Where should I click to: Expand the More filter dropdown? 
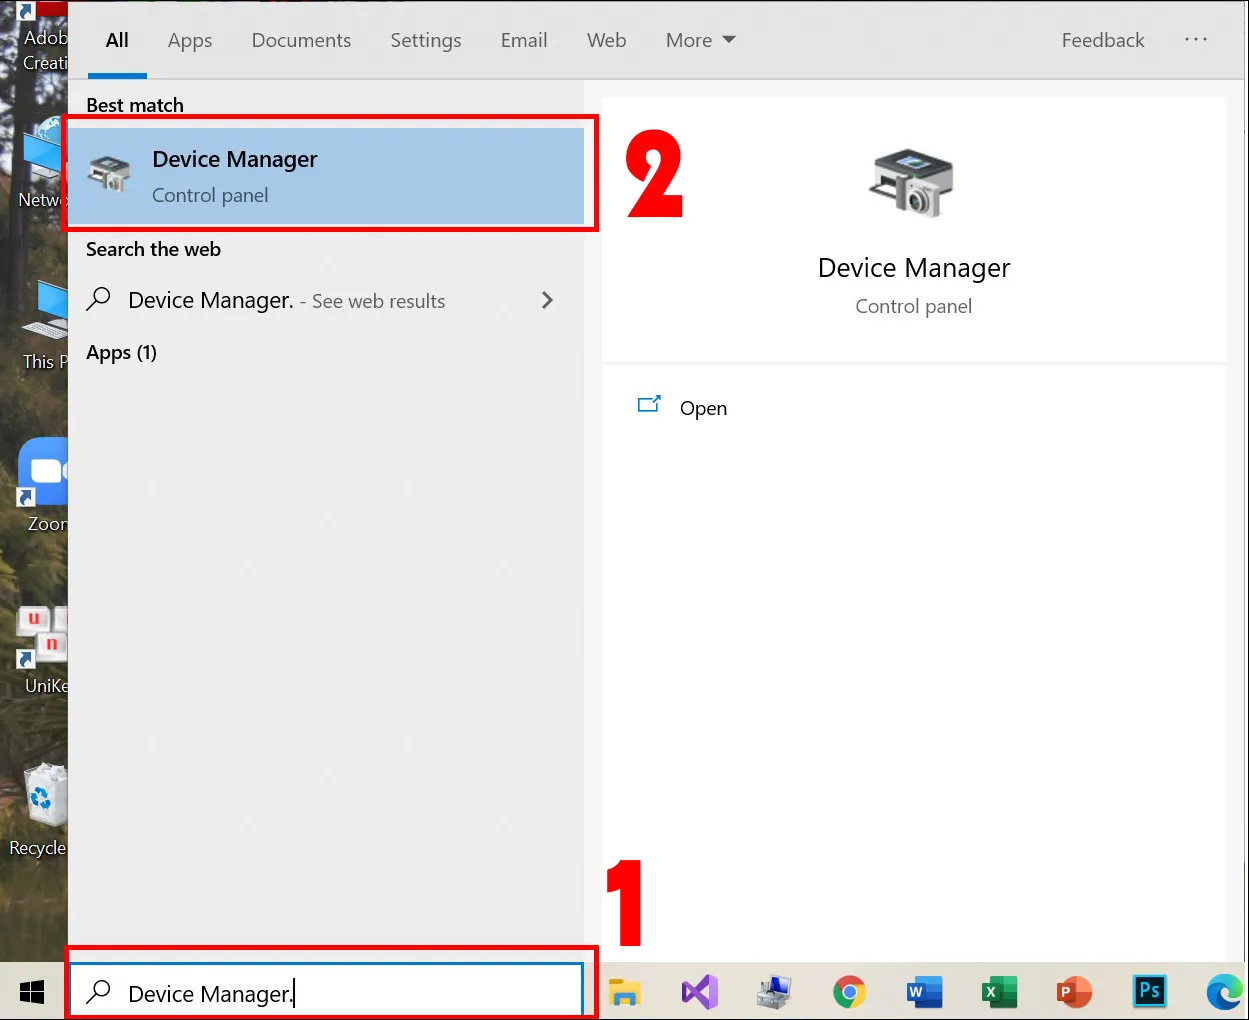coord(700,40)
